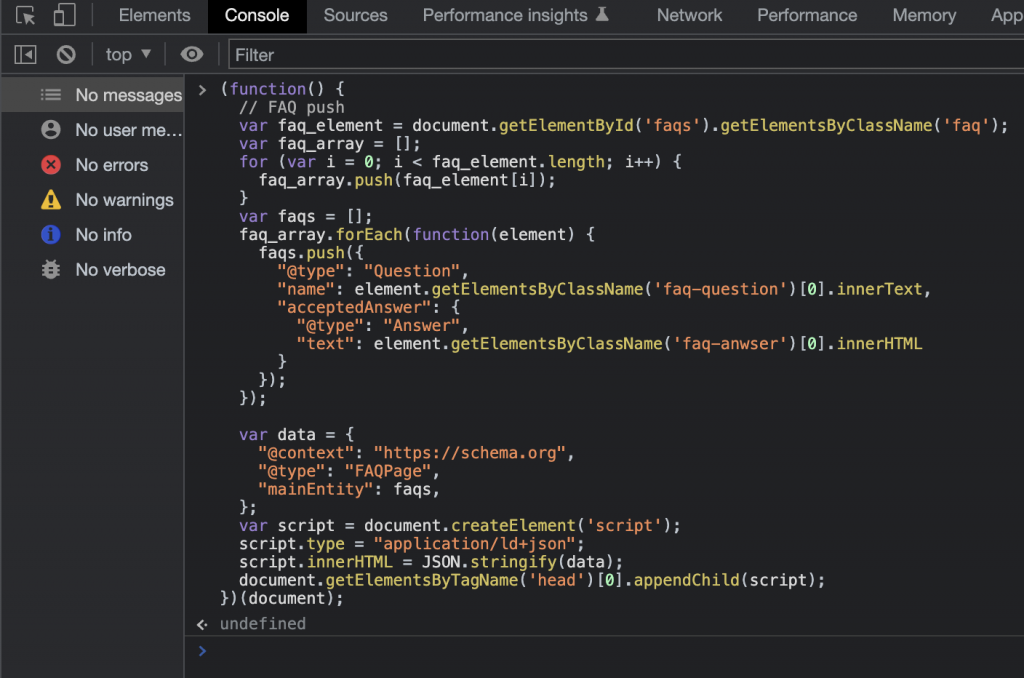Open the Sources tab
1024x678 pixels.
click(x=355, y=16)
